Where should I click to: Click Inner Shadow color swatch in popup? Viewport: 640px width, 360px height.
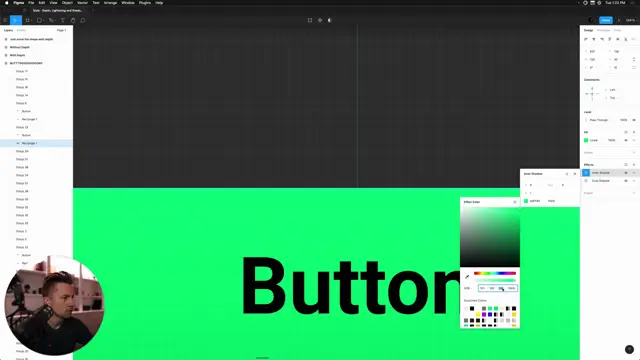pos(526,201)
